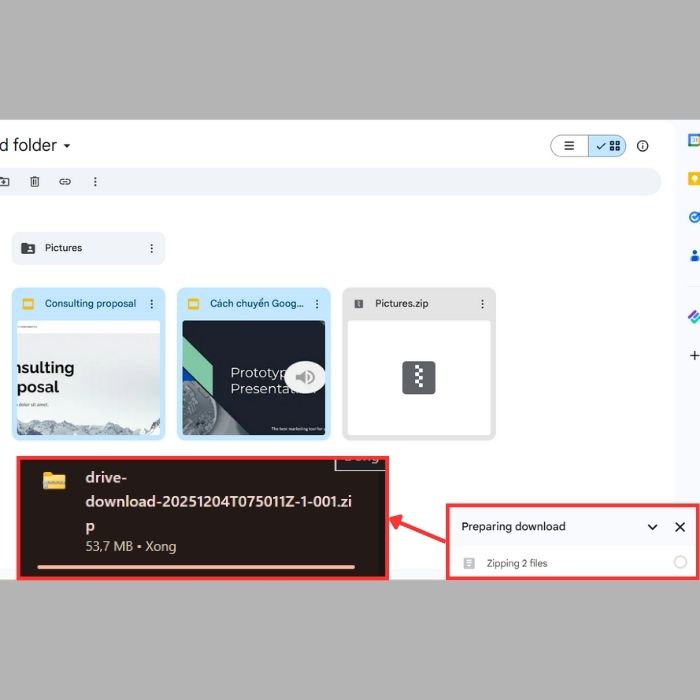Click the copy link icon
700x700 pixels.
pyautogui.click(x=65, y=182)
